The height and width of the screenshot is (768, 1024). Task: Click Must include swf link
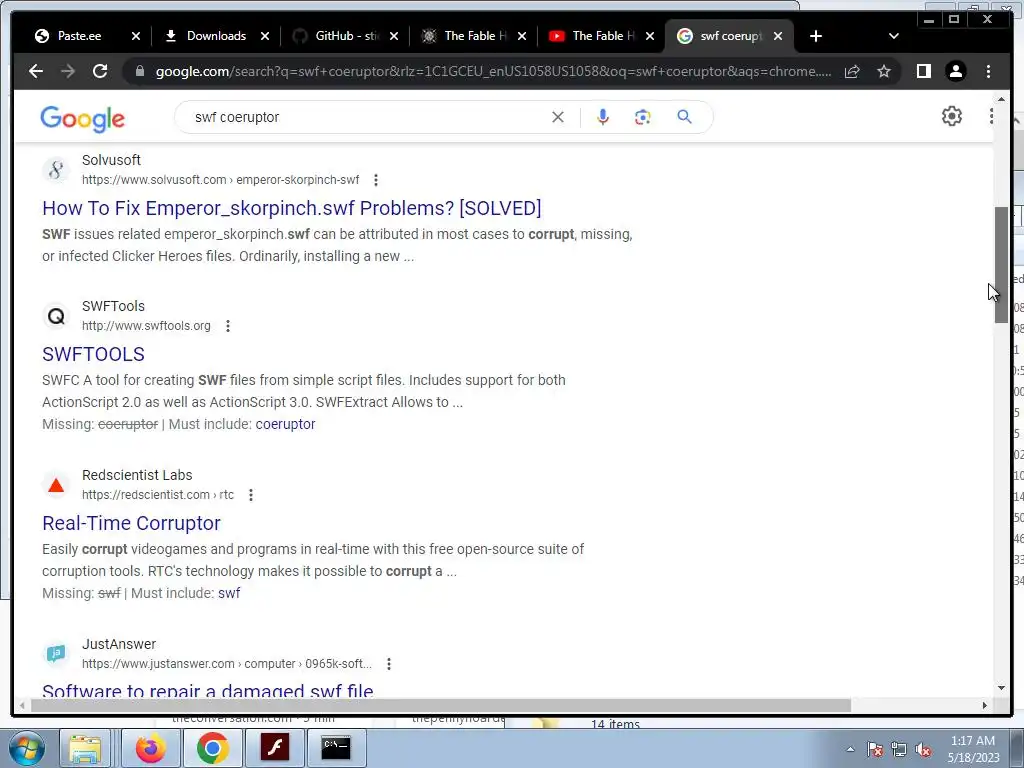pyautogui.click(x=229, y=594)
